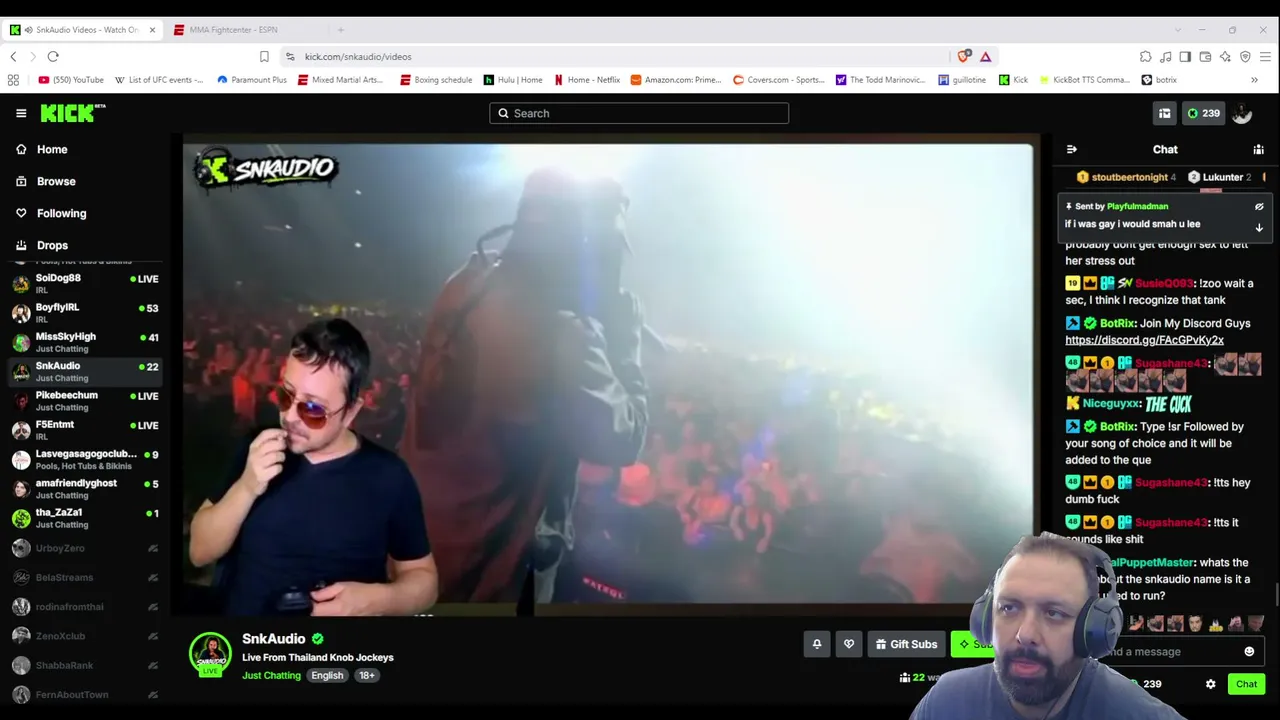
Task: Open the 239 Kick points balance
Action: pos(1203,114)
